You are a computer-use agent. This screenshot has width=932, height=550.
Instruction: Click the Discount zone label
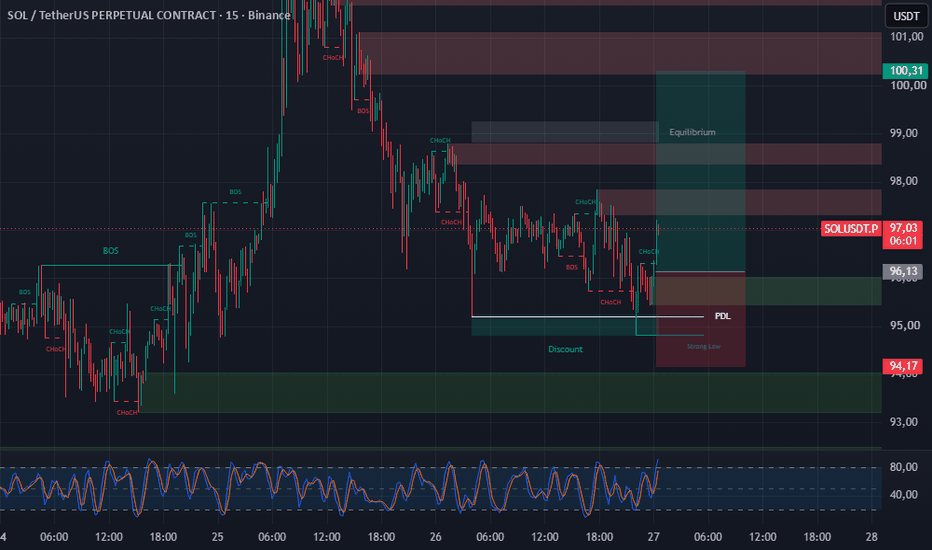click(565, 349)
